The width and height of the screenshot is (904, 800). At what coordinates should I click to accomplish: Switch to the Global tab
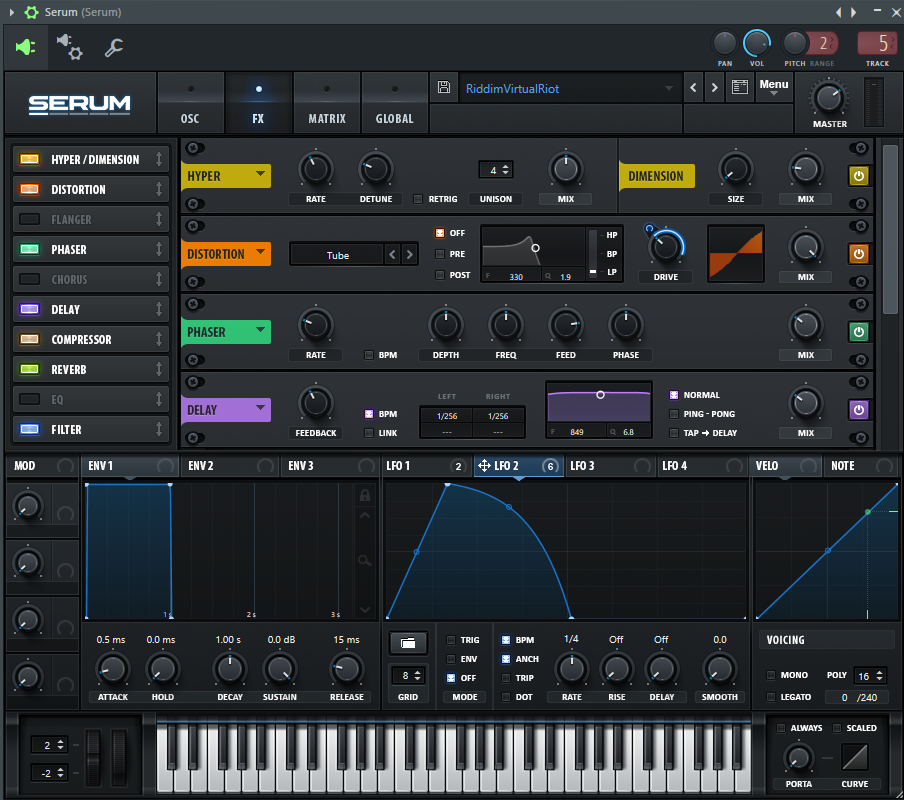(x=395, y=103)
